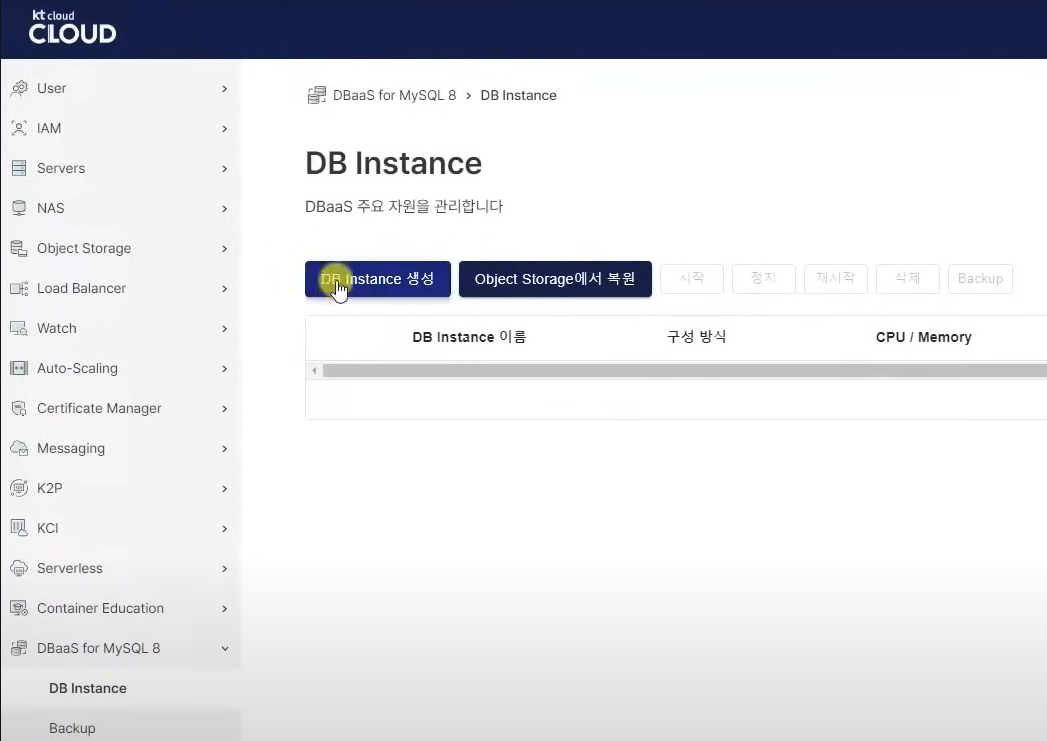The height and width of the screenshot is (741, 1047).
Task: Open the Certificate Manager menu item
Action: click(x=121, y=409)
